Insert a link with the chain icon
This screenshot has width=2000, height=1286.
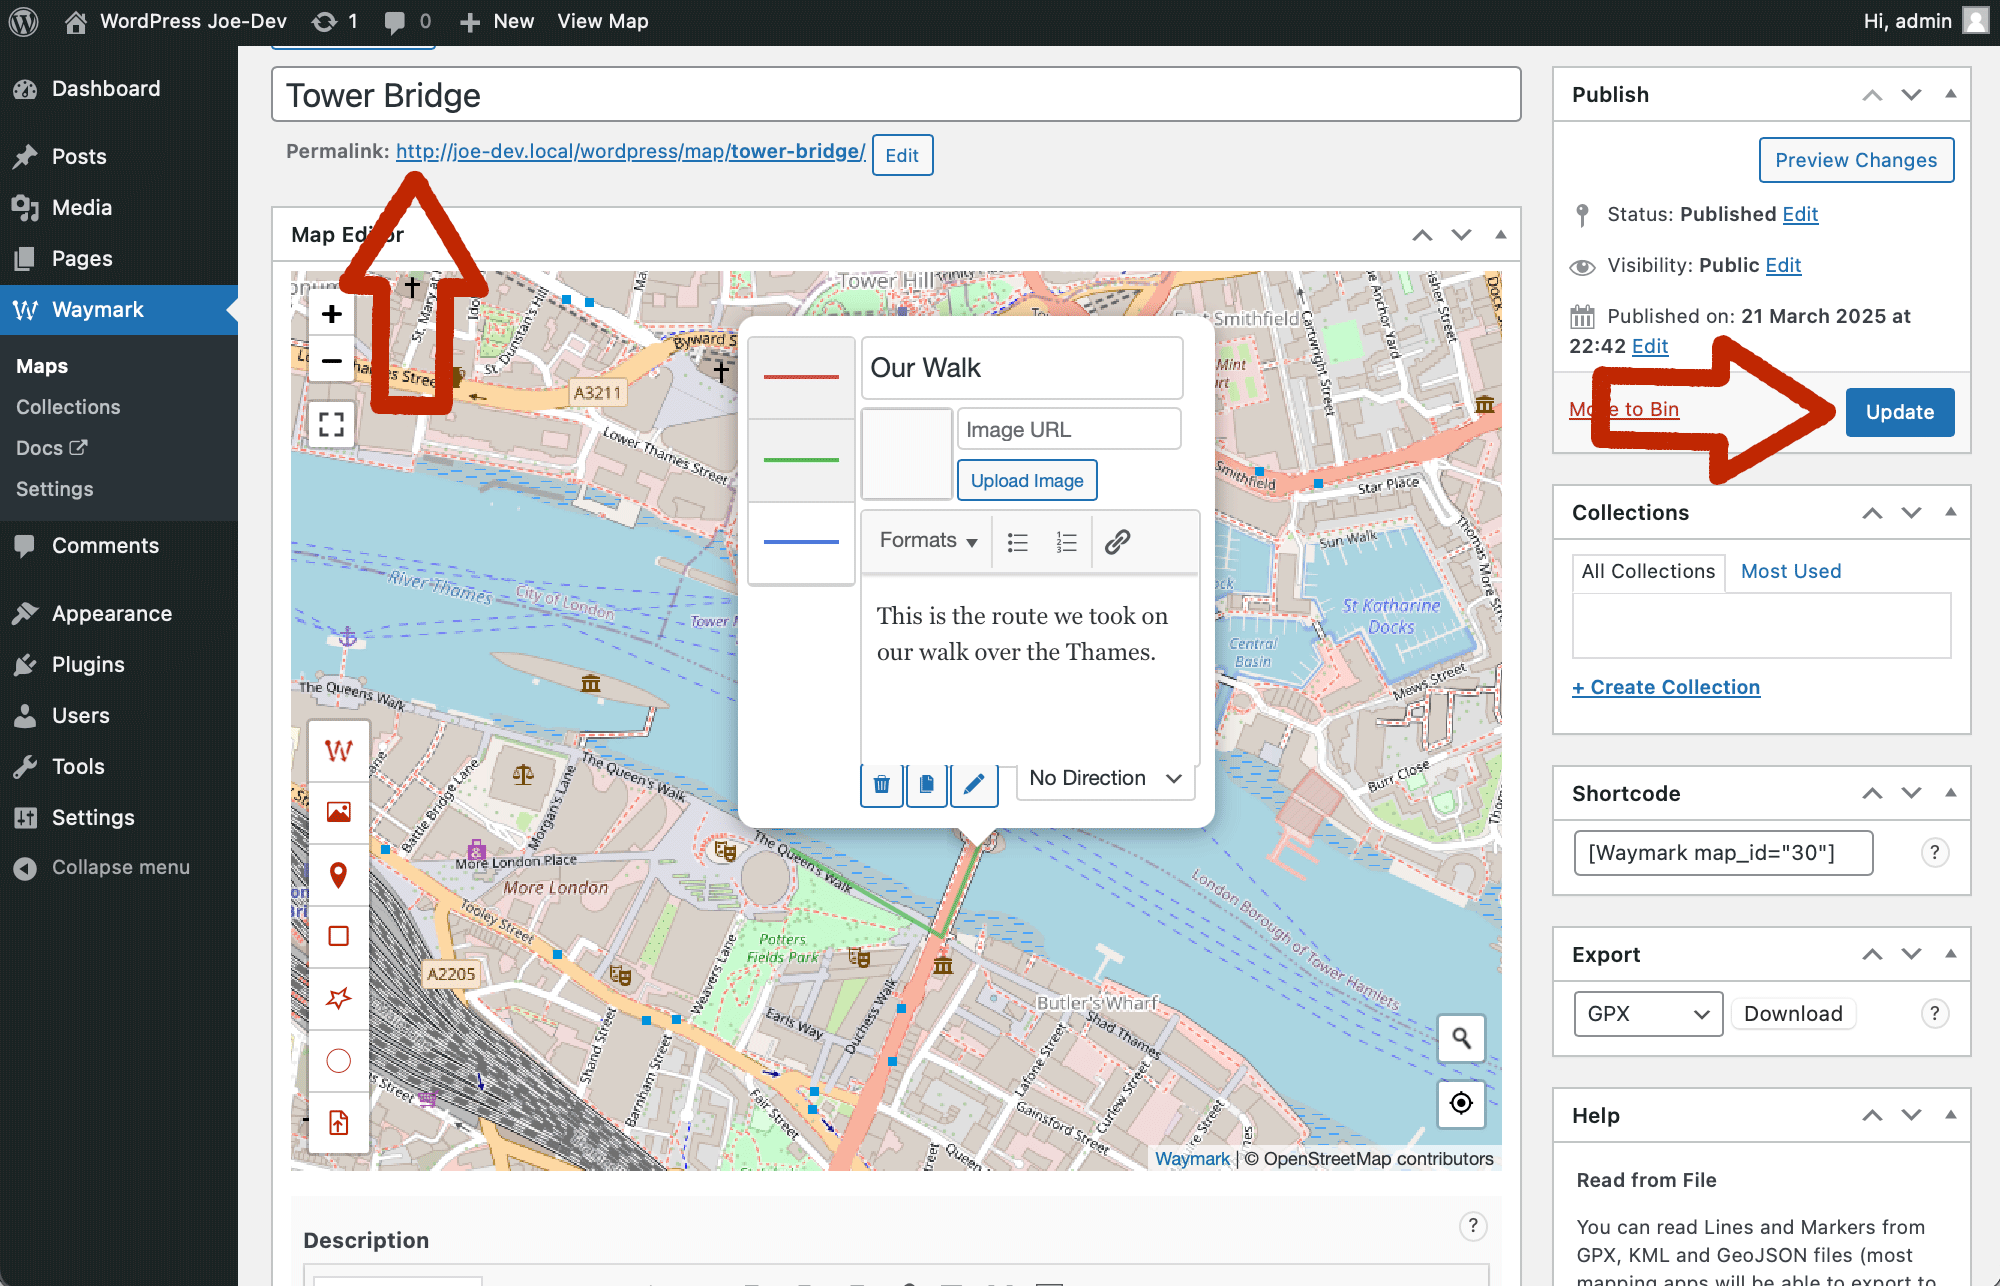click(1117, 542)
